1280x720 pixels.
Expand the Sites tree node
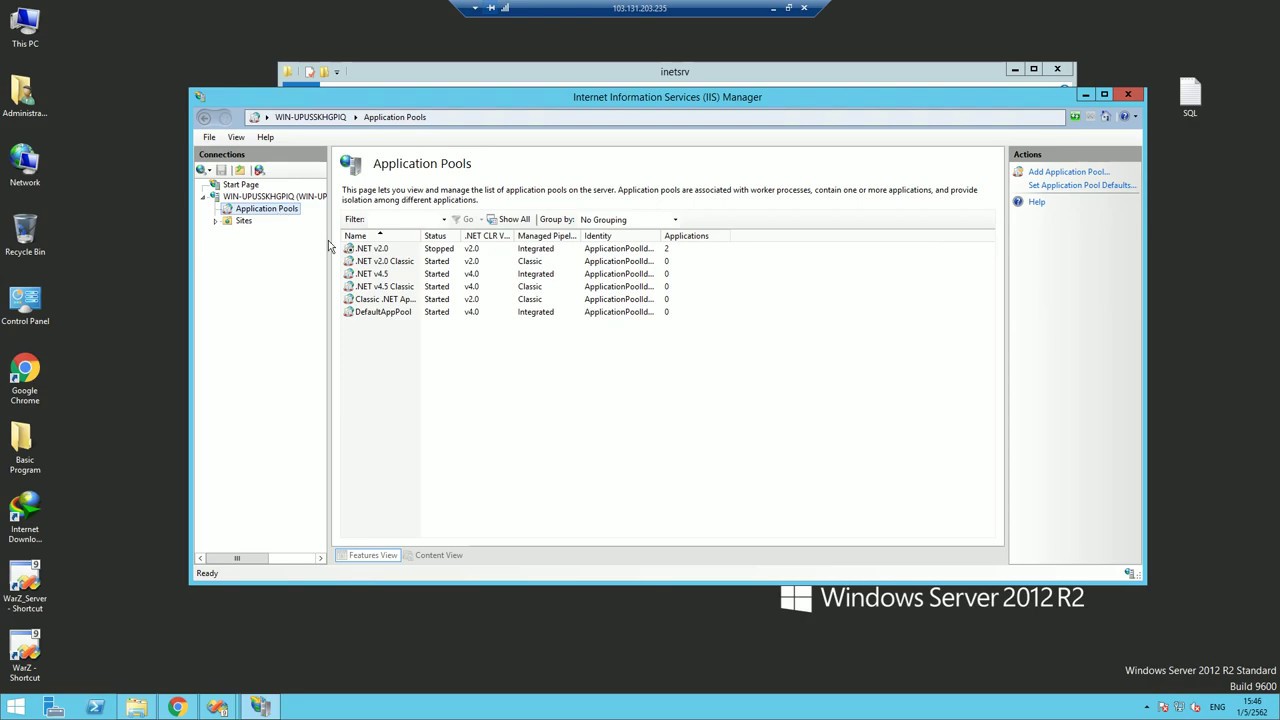pos(215,221)
